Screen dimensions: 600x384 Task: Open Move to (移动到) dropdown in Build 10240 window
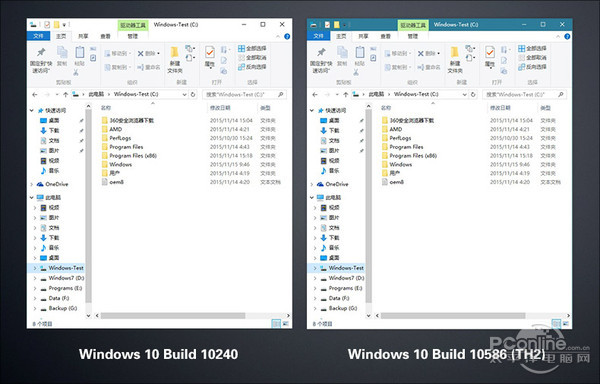[118, 54]
